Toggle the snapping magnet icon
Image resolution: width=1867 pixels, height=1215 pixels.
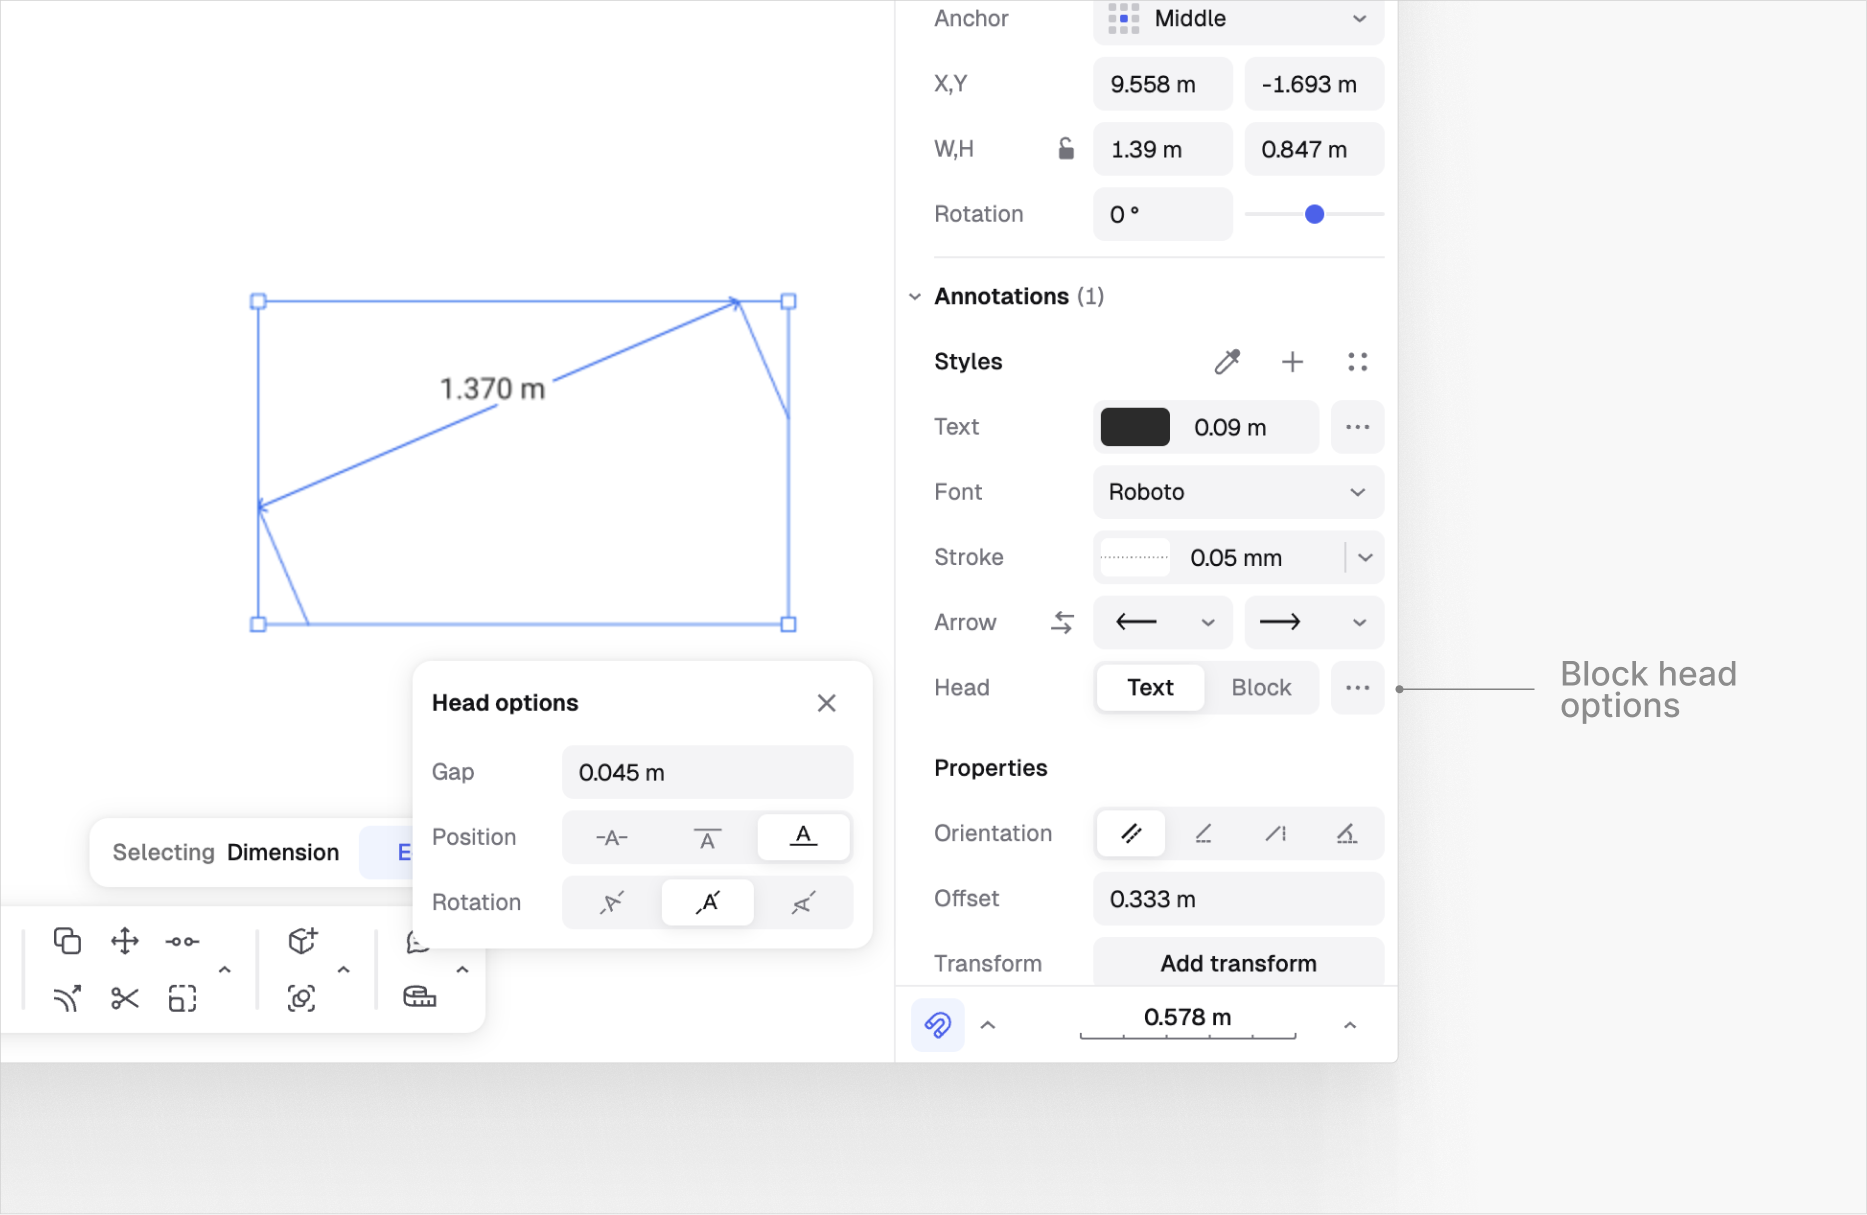point(937,1025)
